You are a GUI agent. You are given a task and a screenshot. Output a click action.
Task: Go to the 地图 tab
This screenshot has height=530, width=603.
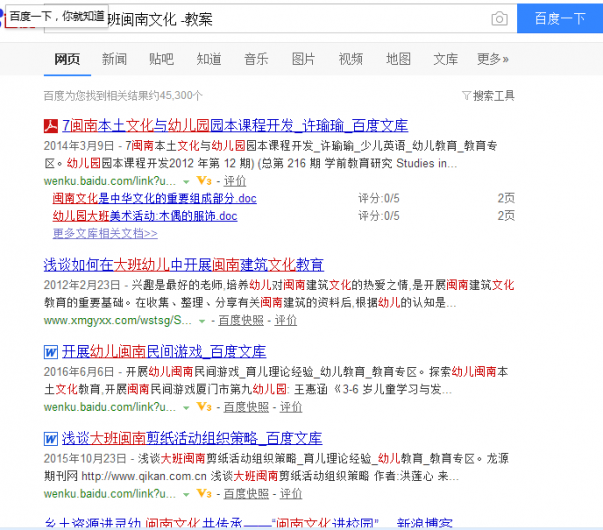click(x=398, y=59)
